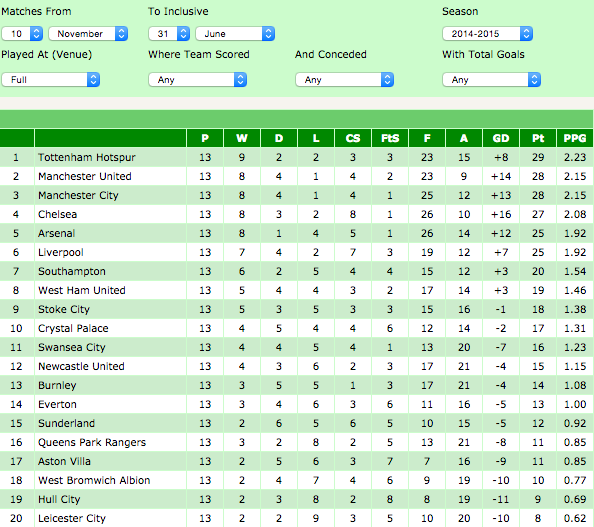Select Leicester City team name

coord(72,518)
